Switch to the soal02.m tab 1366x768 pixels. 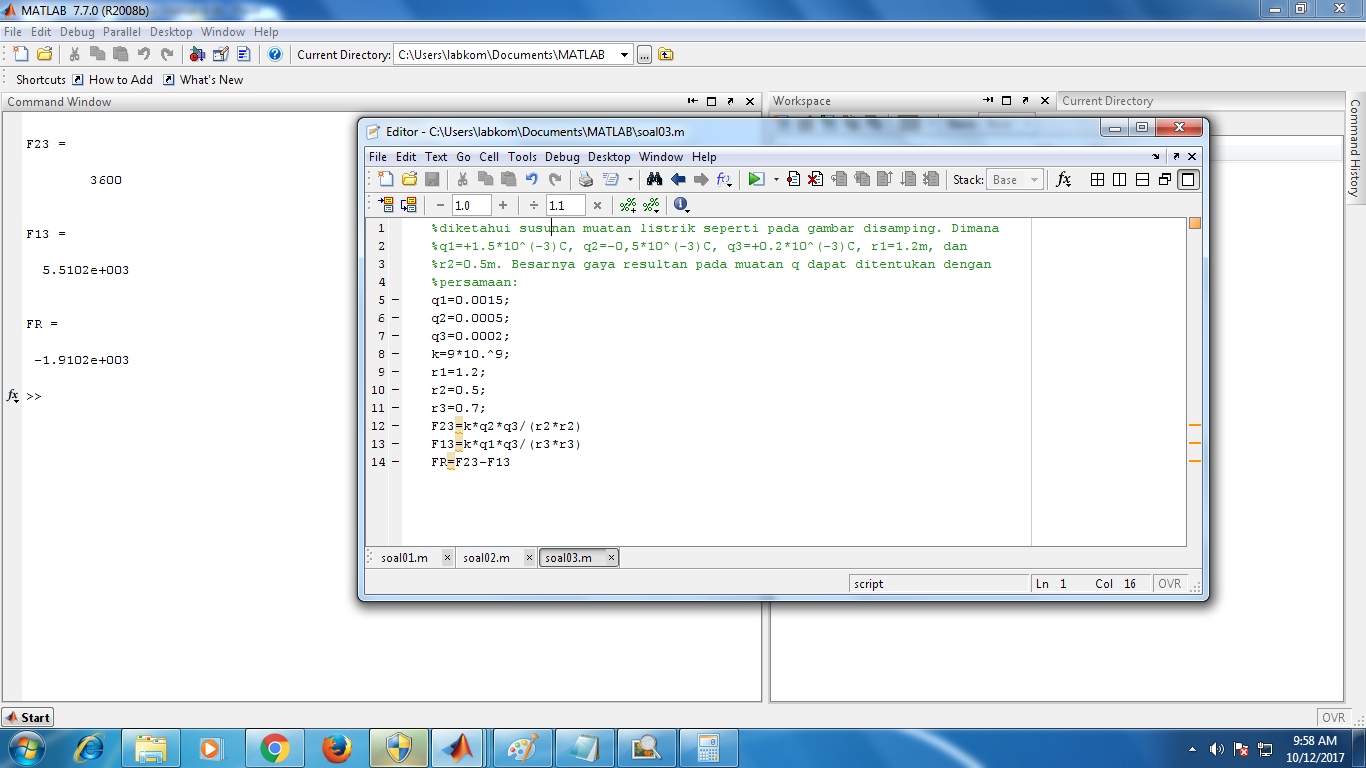tap(486, 558)
